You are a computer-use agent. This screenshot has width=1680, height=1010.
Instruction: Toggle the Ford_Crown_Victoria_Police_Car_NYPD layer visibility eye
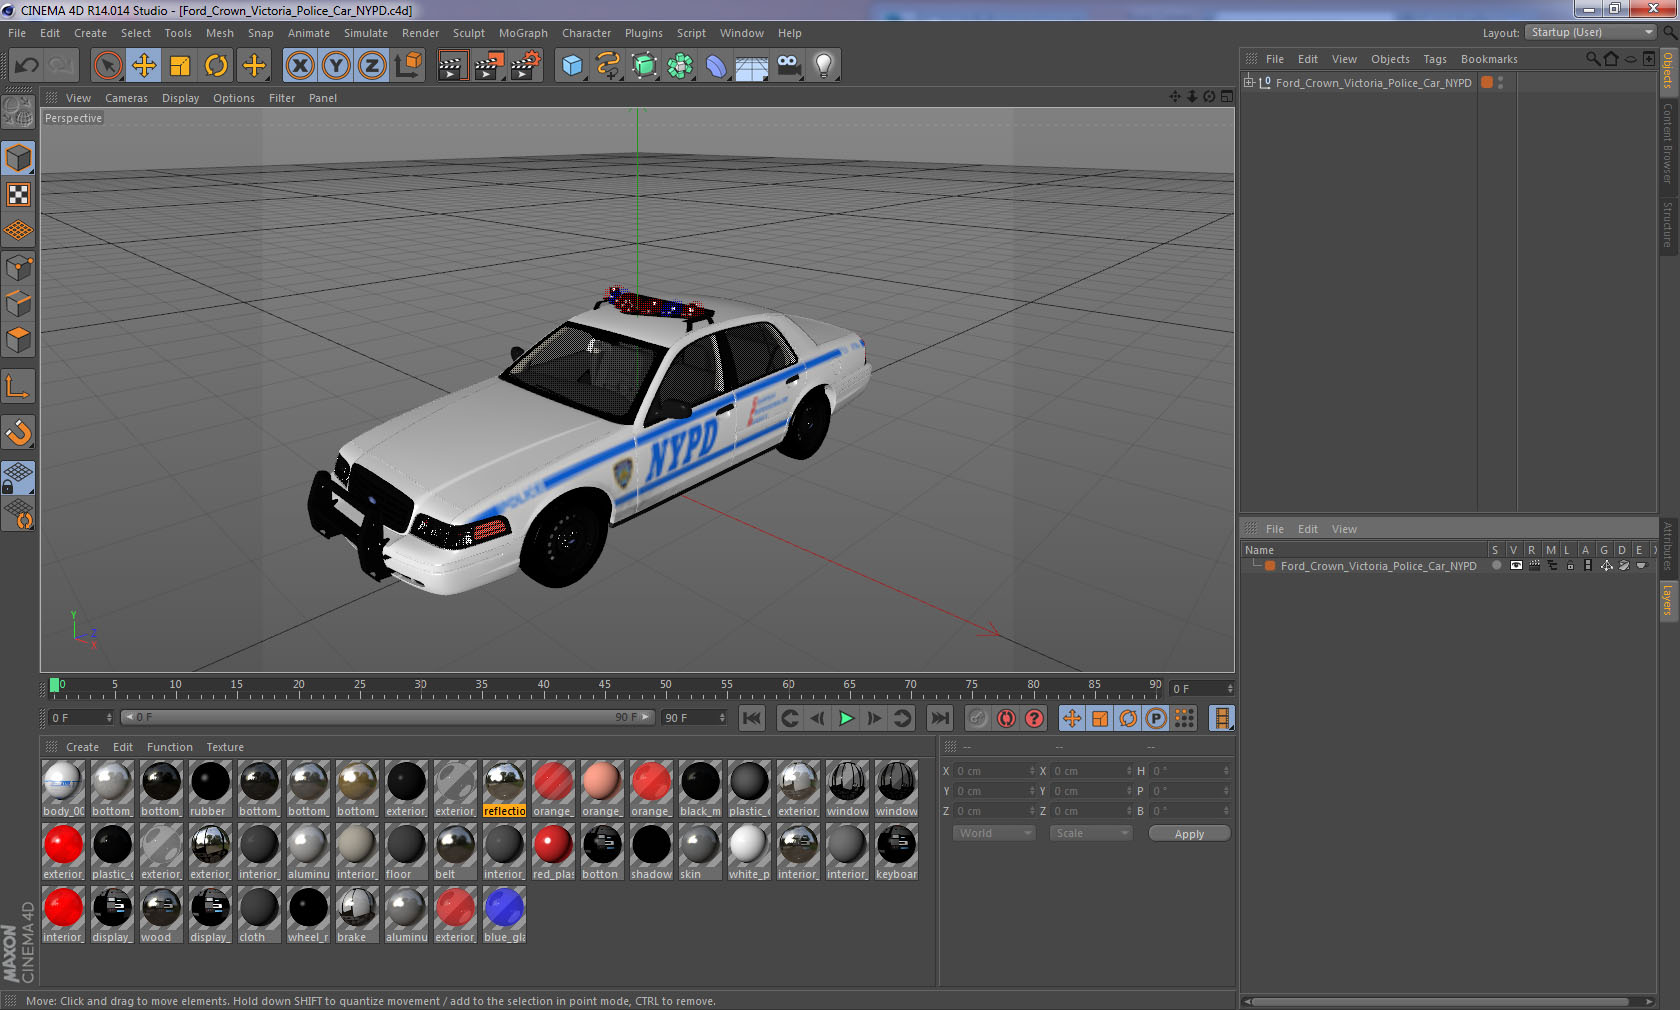coord(1516,566)
